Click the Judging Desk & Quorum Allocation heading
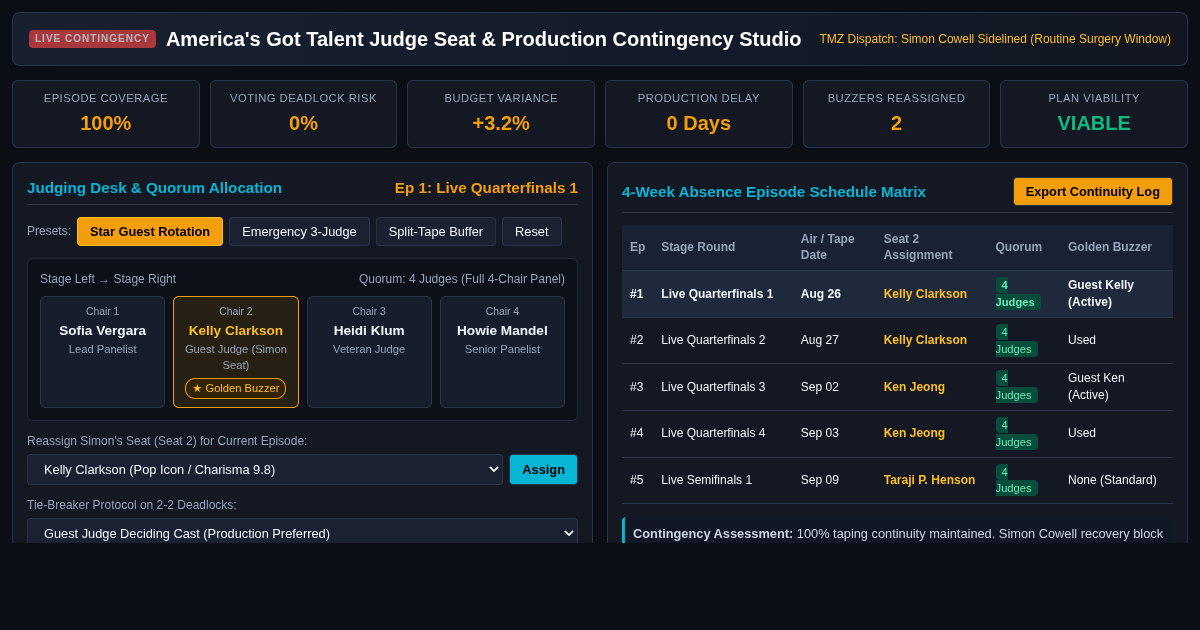The image size is (1200, 630). click(154, 187)
